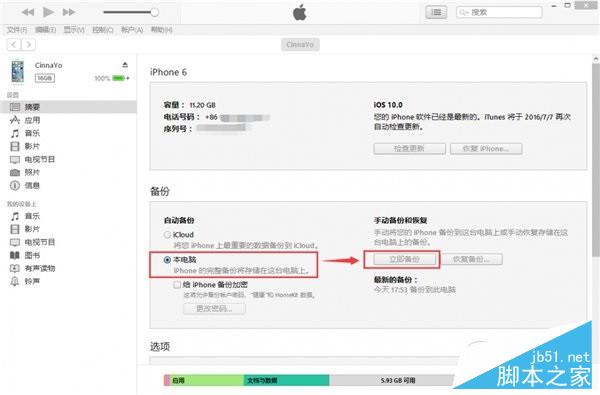Click the 检查更新 button

pos(409,149)
